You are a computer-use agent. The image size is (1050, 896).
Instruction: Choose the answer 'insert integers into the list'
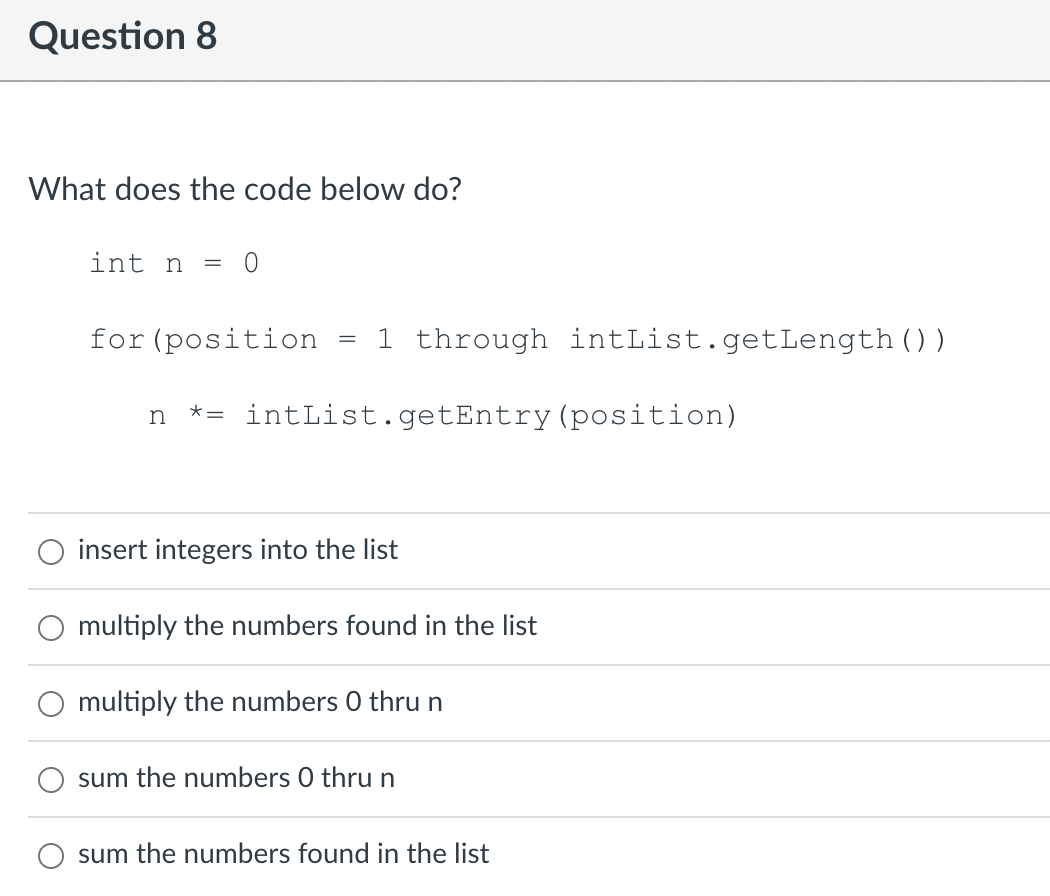coord(238,550)
